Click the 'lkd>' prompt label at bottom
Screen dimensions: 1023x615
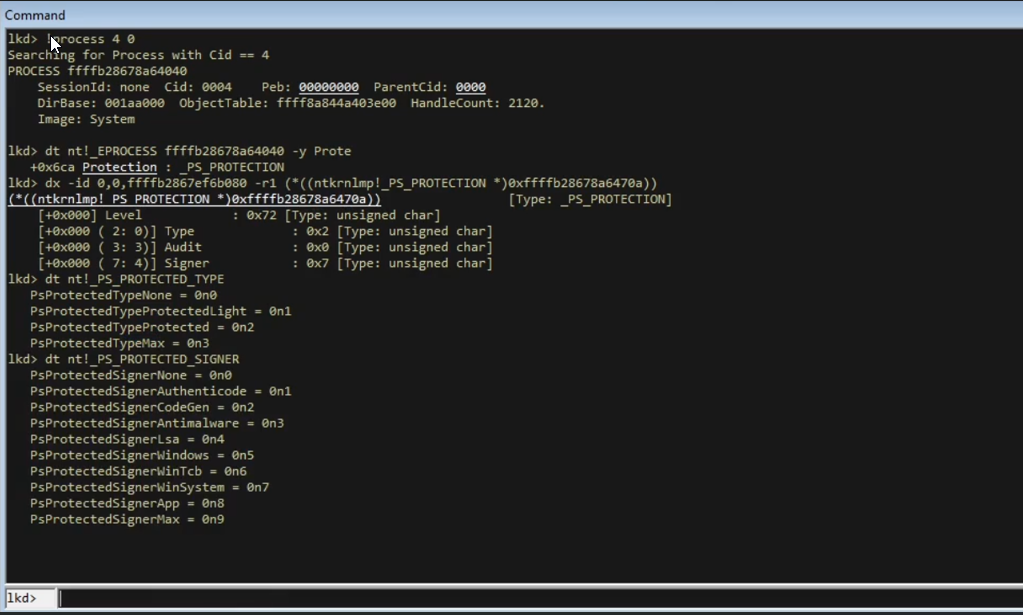pyautogui.click(x=22, y=598)
